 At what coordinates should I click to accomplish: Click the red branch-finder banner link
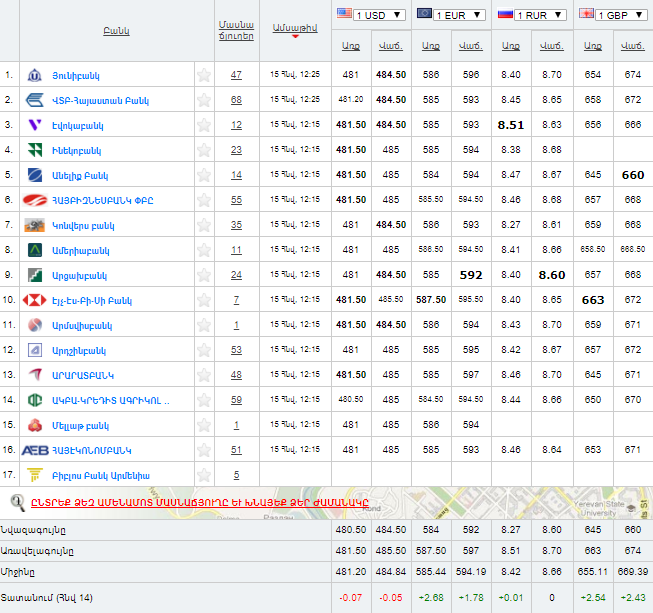[x=200, y=503]
